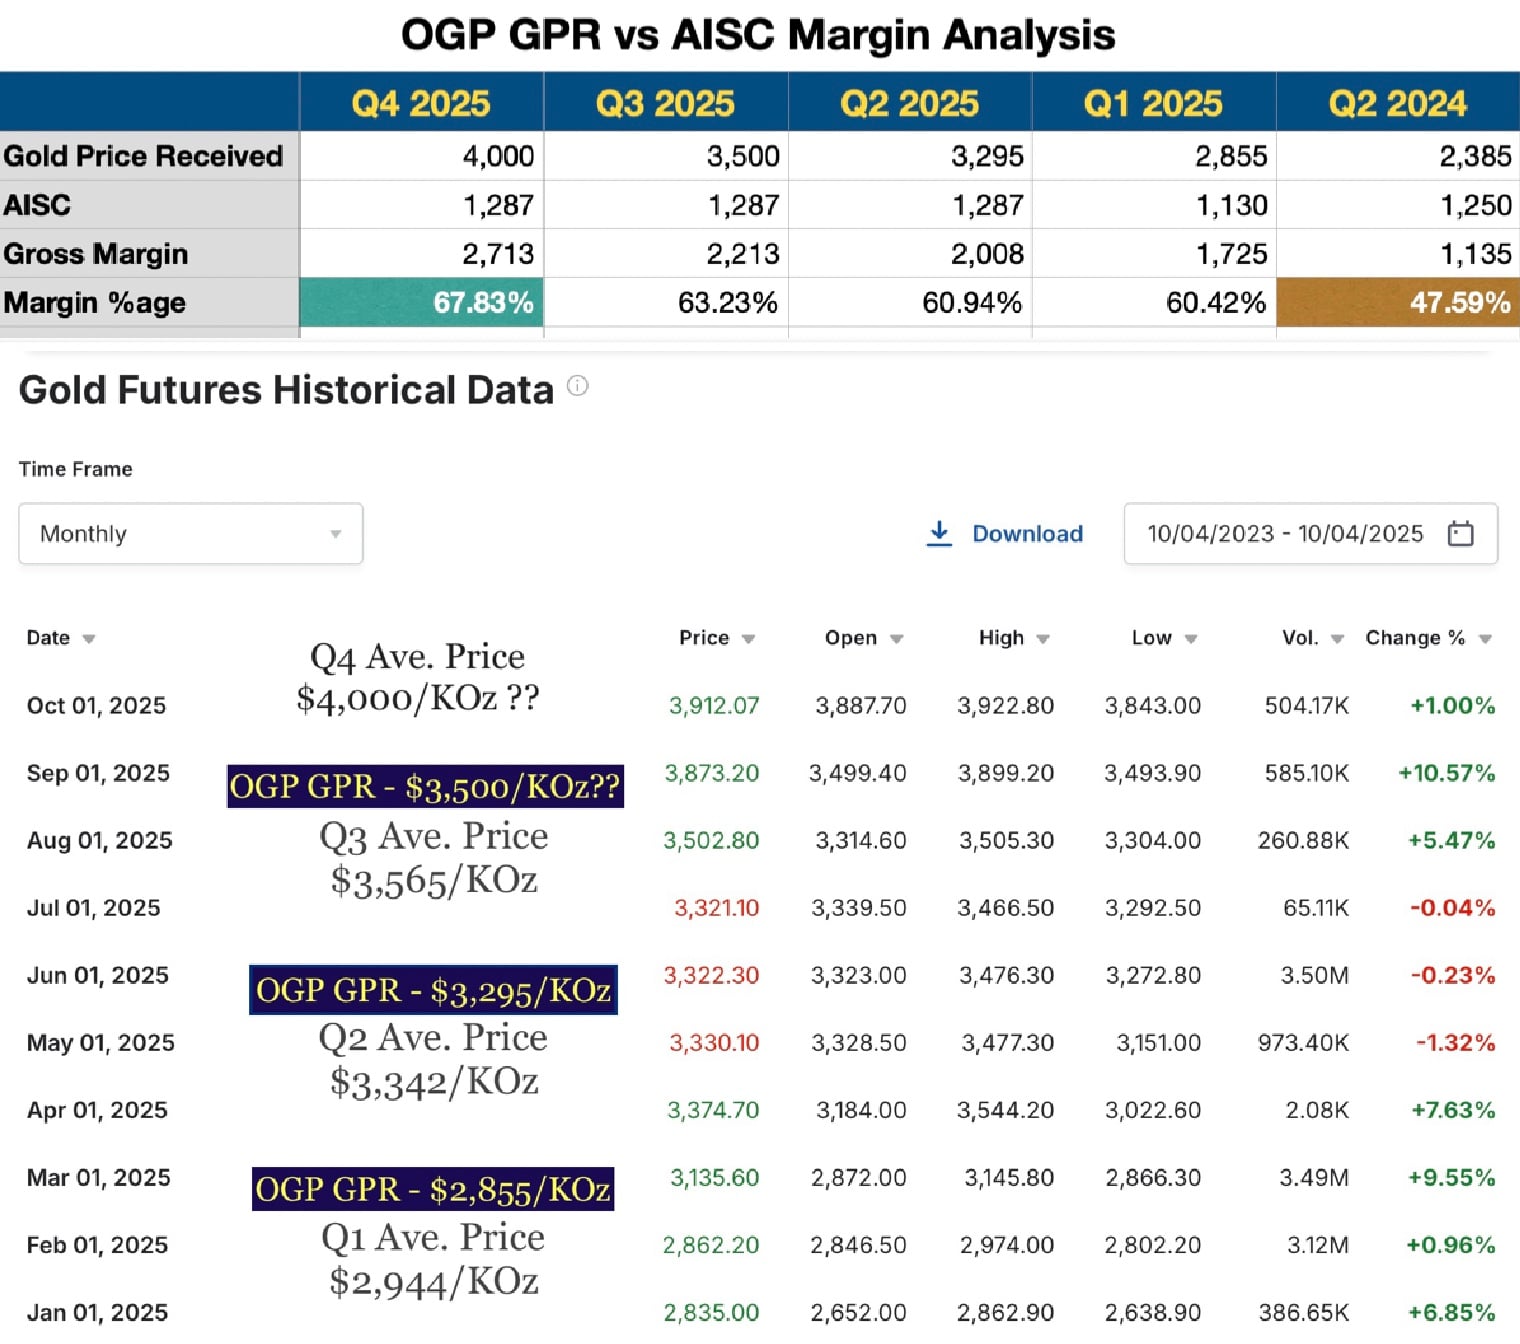Image resolution: width=1520 pixels, height=1344 pixels.
Task: Click the Download link
Action: (x=1027, y=534)
